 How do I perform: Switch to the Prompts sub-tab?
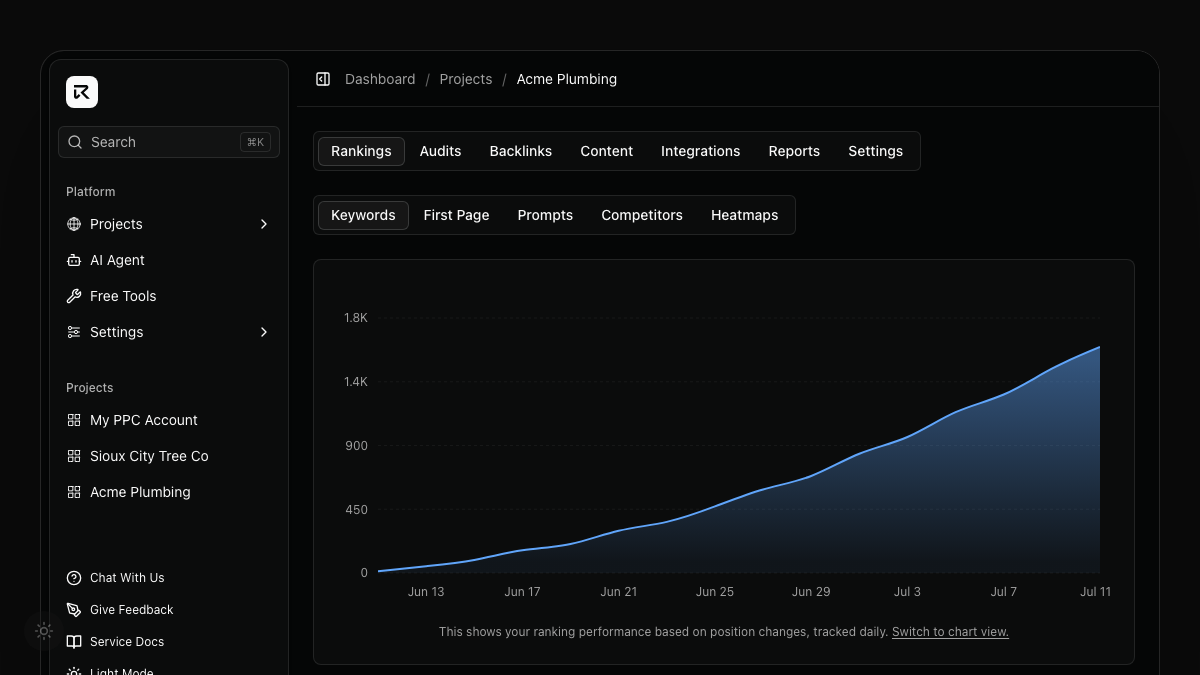coord(545,215)
